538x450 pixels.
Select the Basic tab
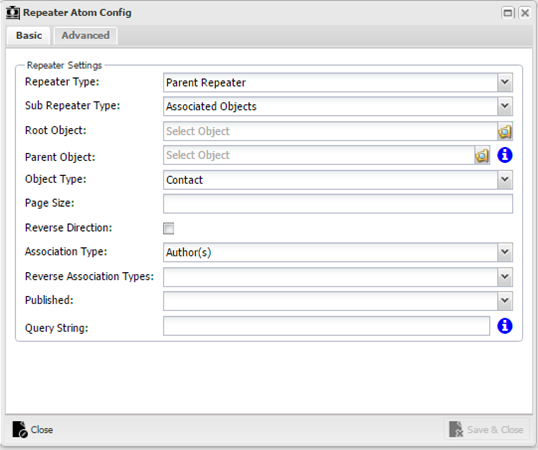(x=29, y=36)
